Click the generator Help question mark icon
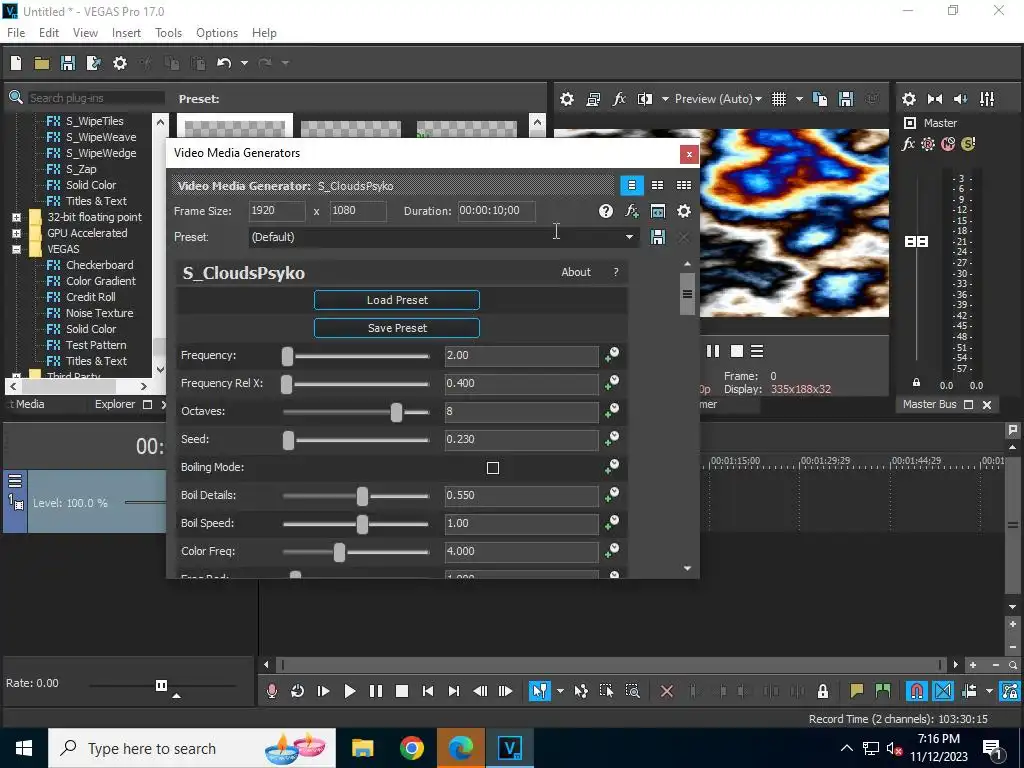The width and height of the screenshot is (1024, 768). coord(606,211)
